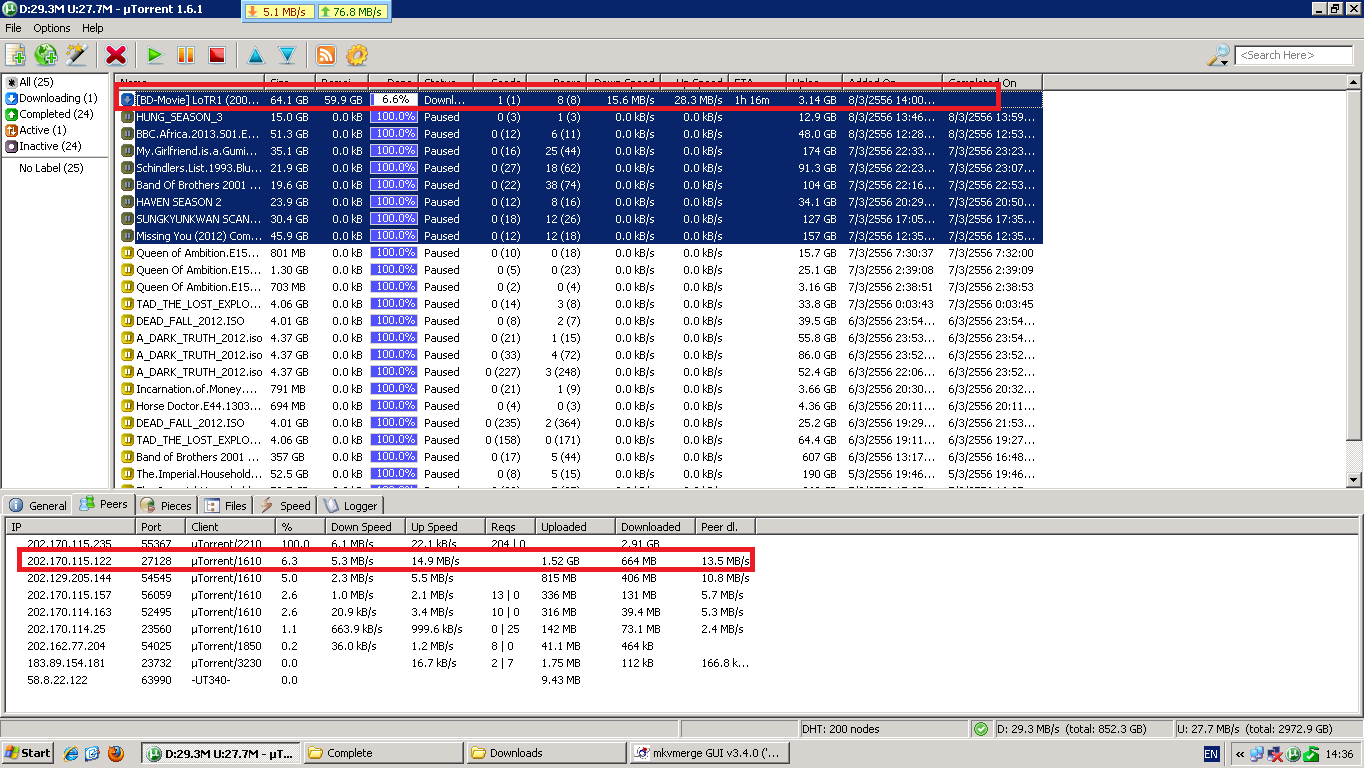Sort torrents by the Seeds column header
This screenshot has height=768, width=1364.
pyautogui.click(x=501, y=82)
